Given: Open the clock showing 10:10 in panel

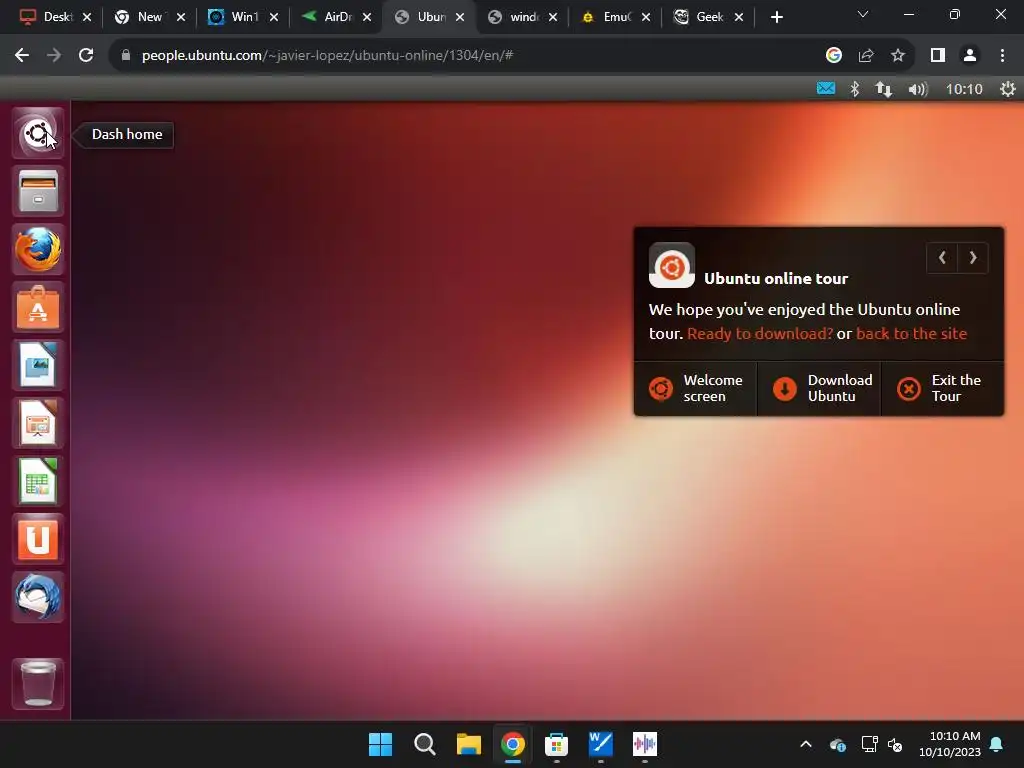Looking at the screenshot, I should [964, 89].
